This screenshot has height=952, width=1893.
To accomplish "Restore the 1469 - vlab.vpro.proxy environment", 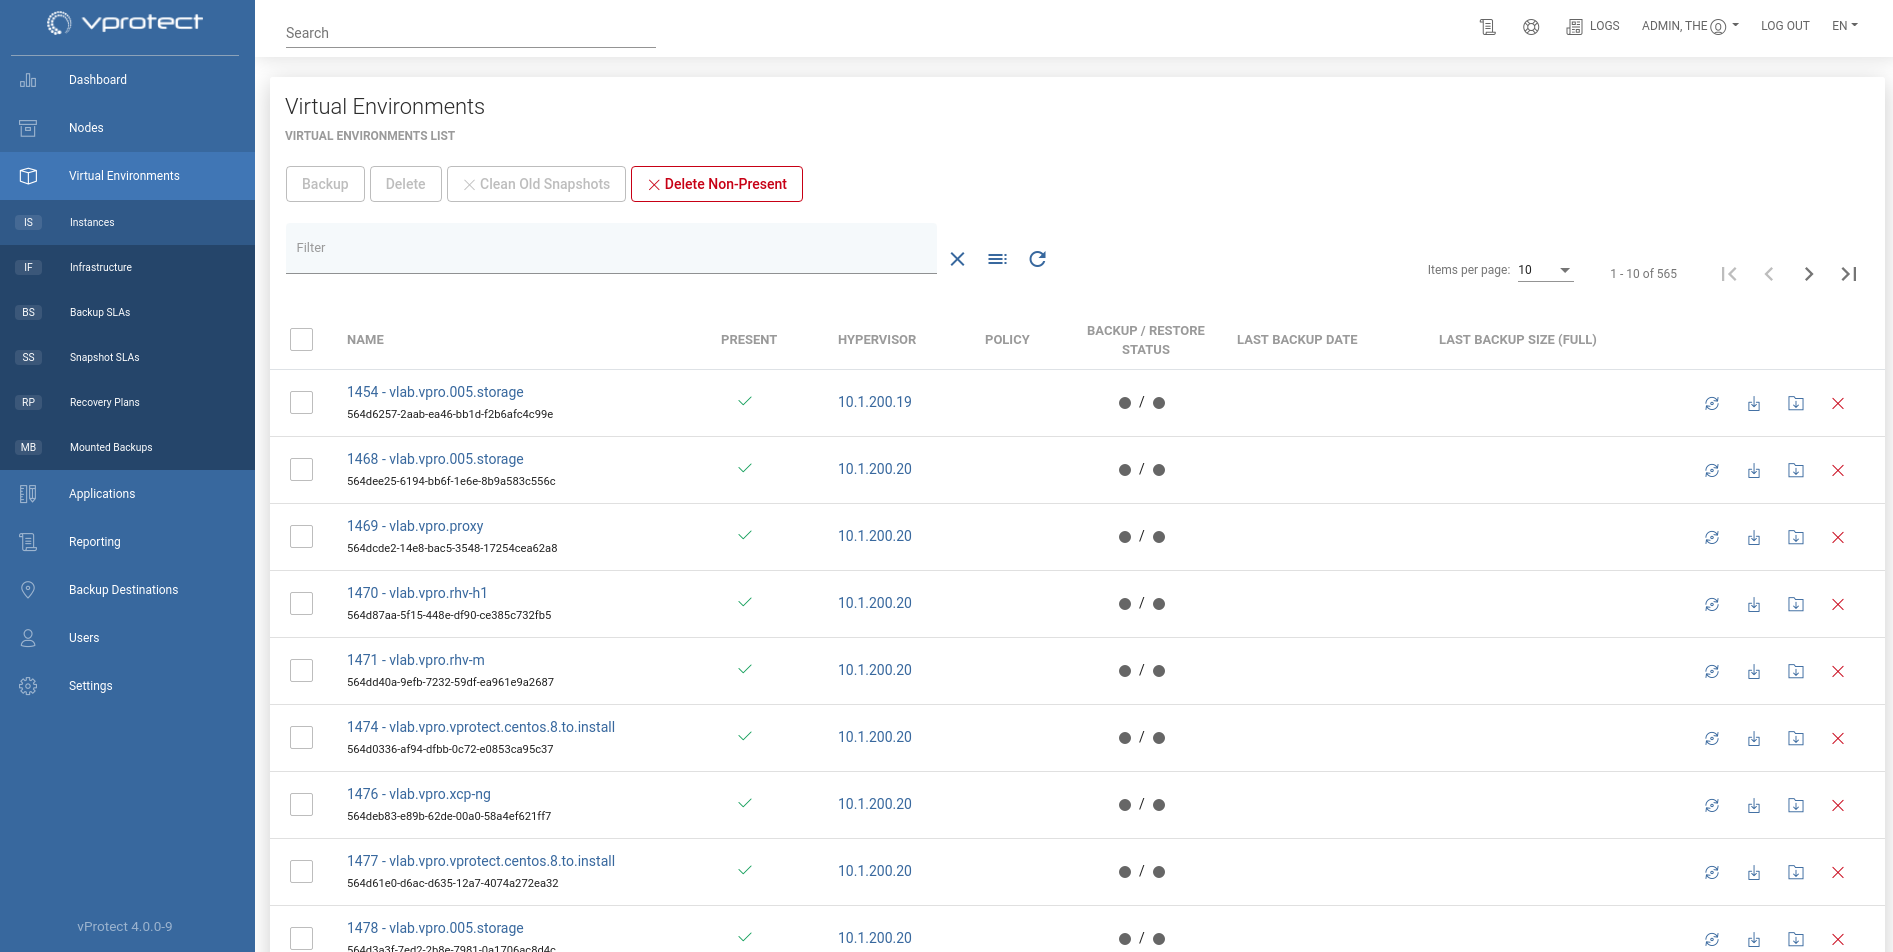I will pyautogui.click(x=1754, y=537).
